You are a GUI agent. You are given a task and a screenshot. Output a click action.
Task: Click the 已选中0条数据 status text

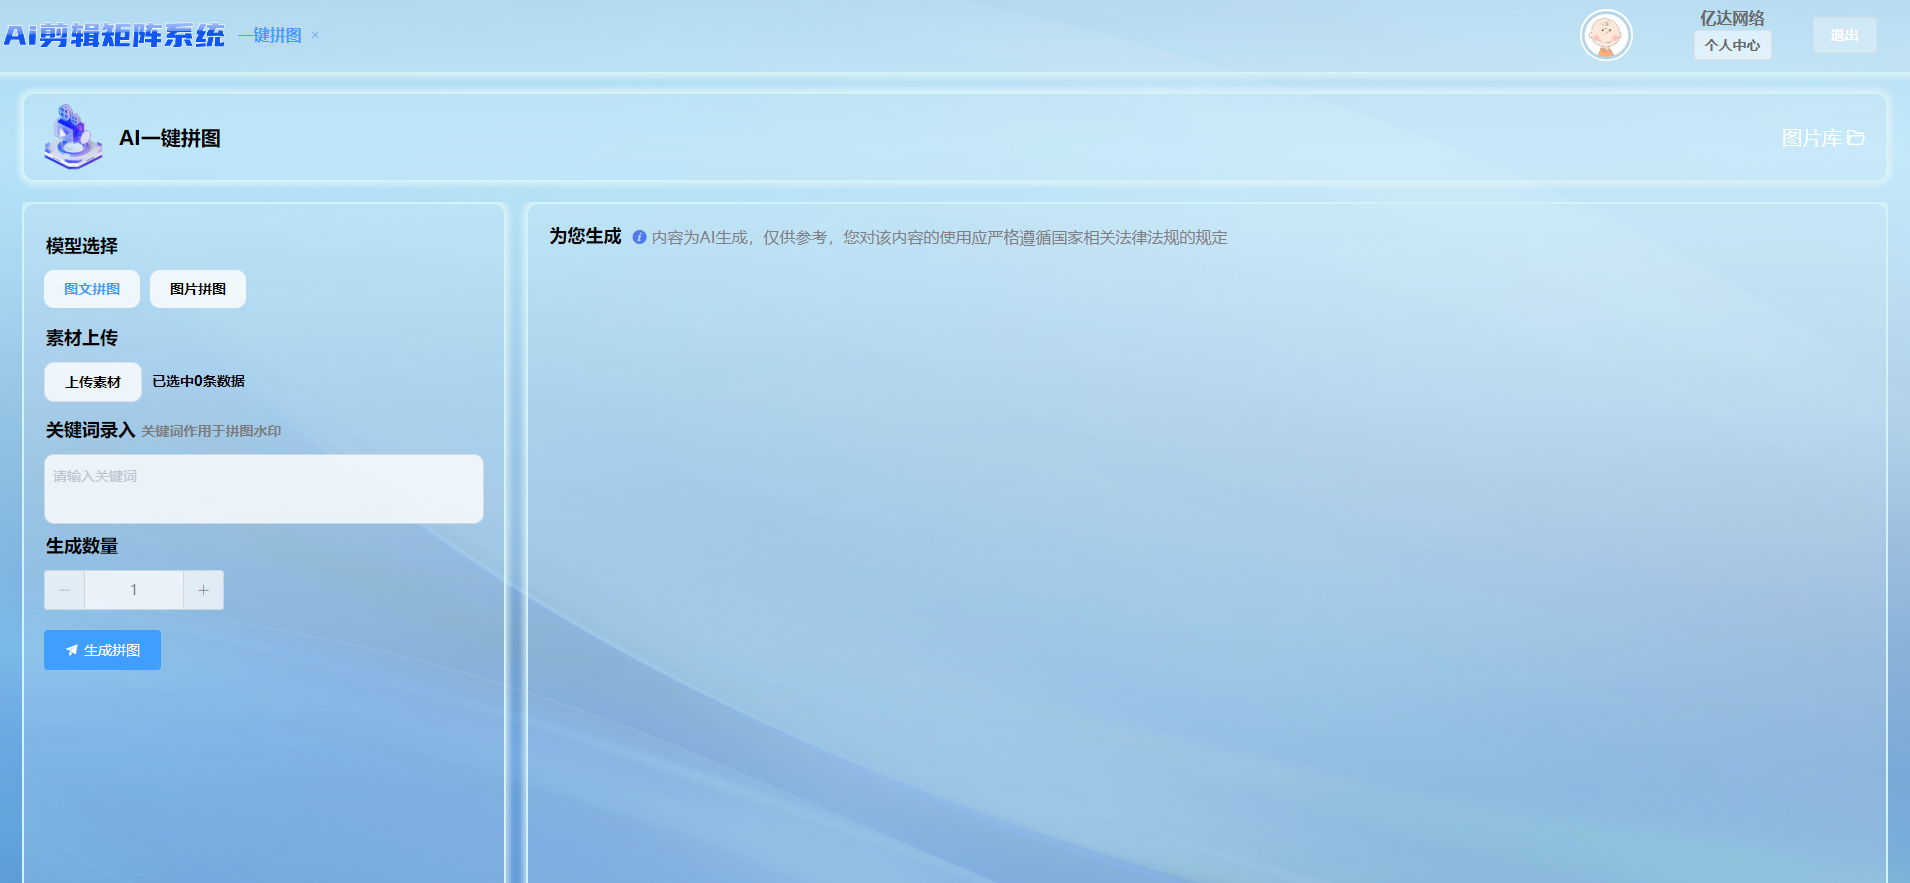click(198, 381)
